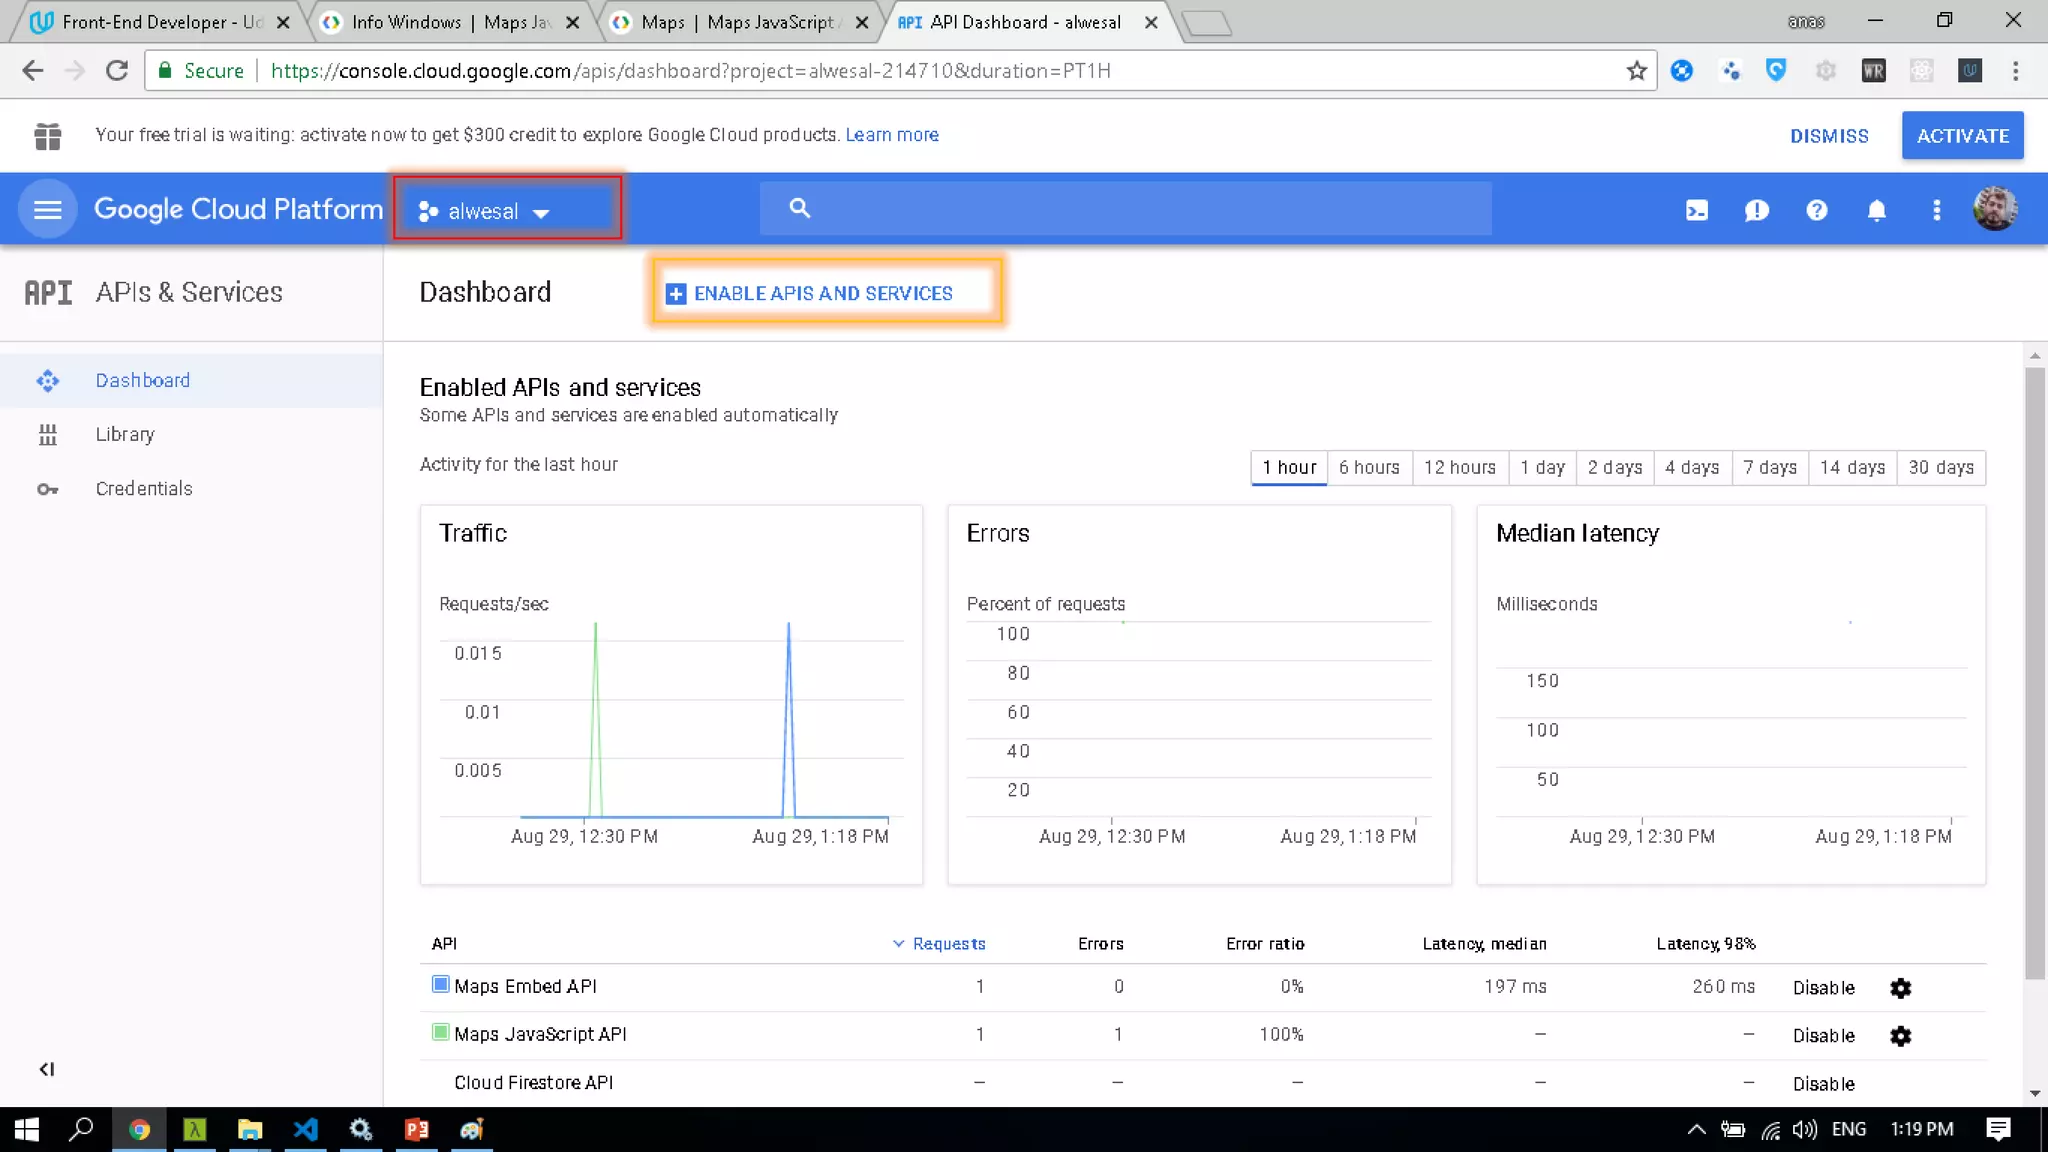Click the send feedback icon in header
Screen dimensions: 2048x1152
point(1756,210)
